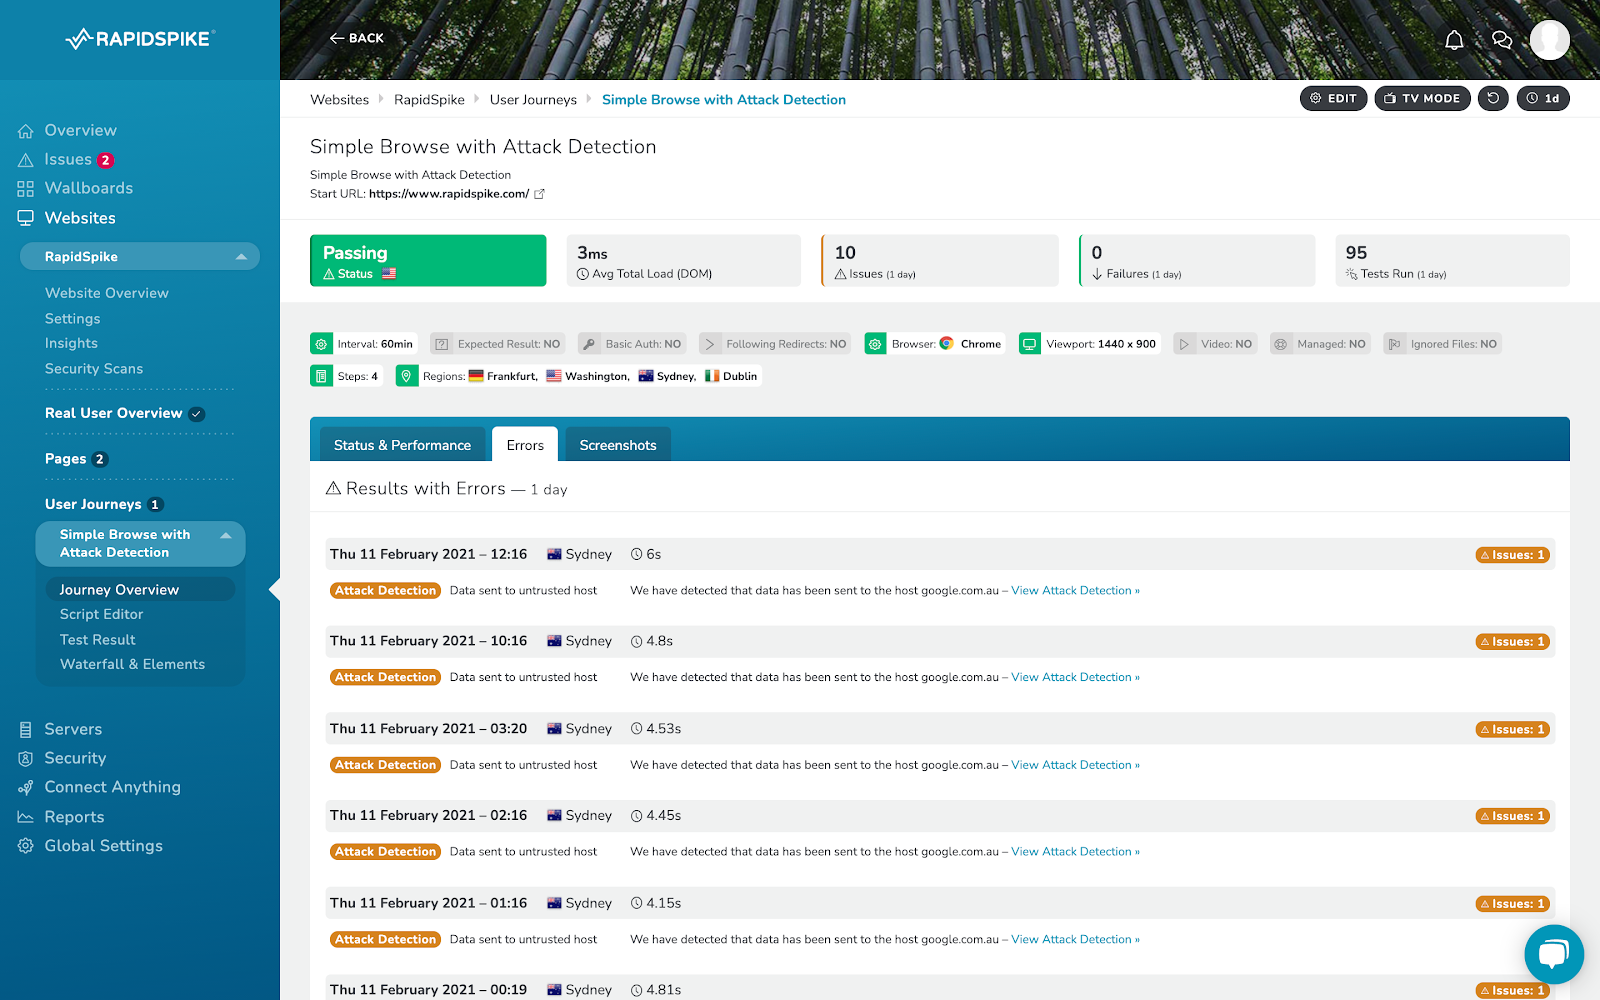Open Connect Anything in sidebar
The width and height of the screenshot is (1600, 1000).
(x=112, y=788)
